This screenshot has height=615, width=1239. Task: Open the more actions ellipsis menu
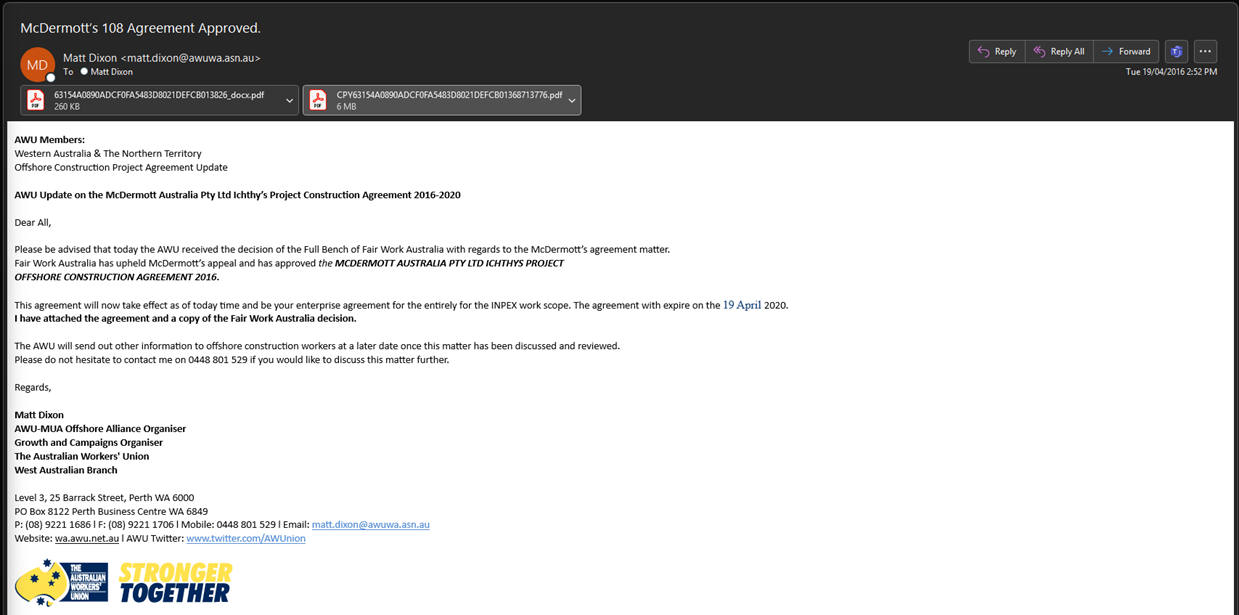pyautogui.click(x=1205, y=51)
